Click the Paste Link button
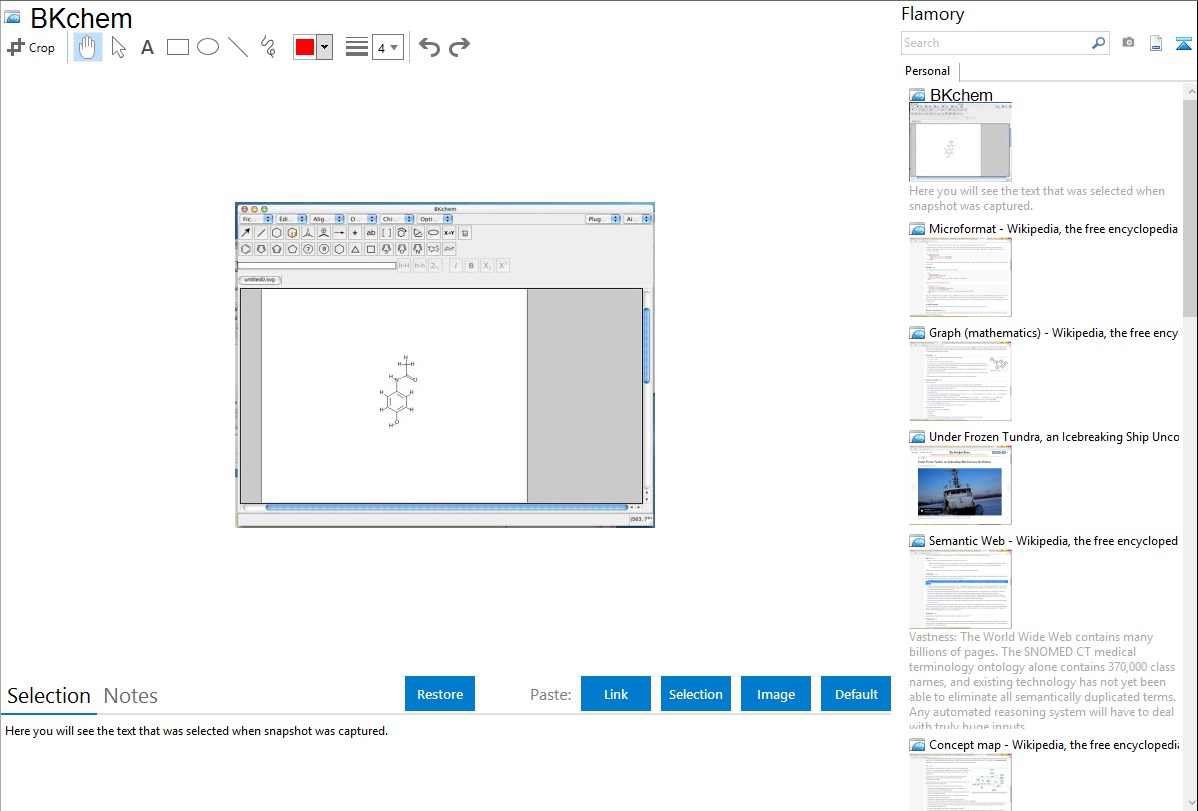The height and width of the screenshot is (811, 1198). (615, 694)
